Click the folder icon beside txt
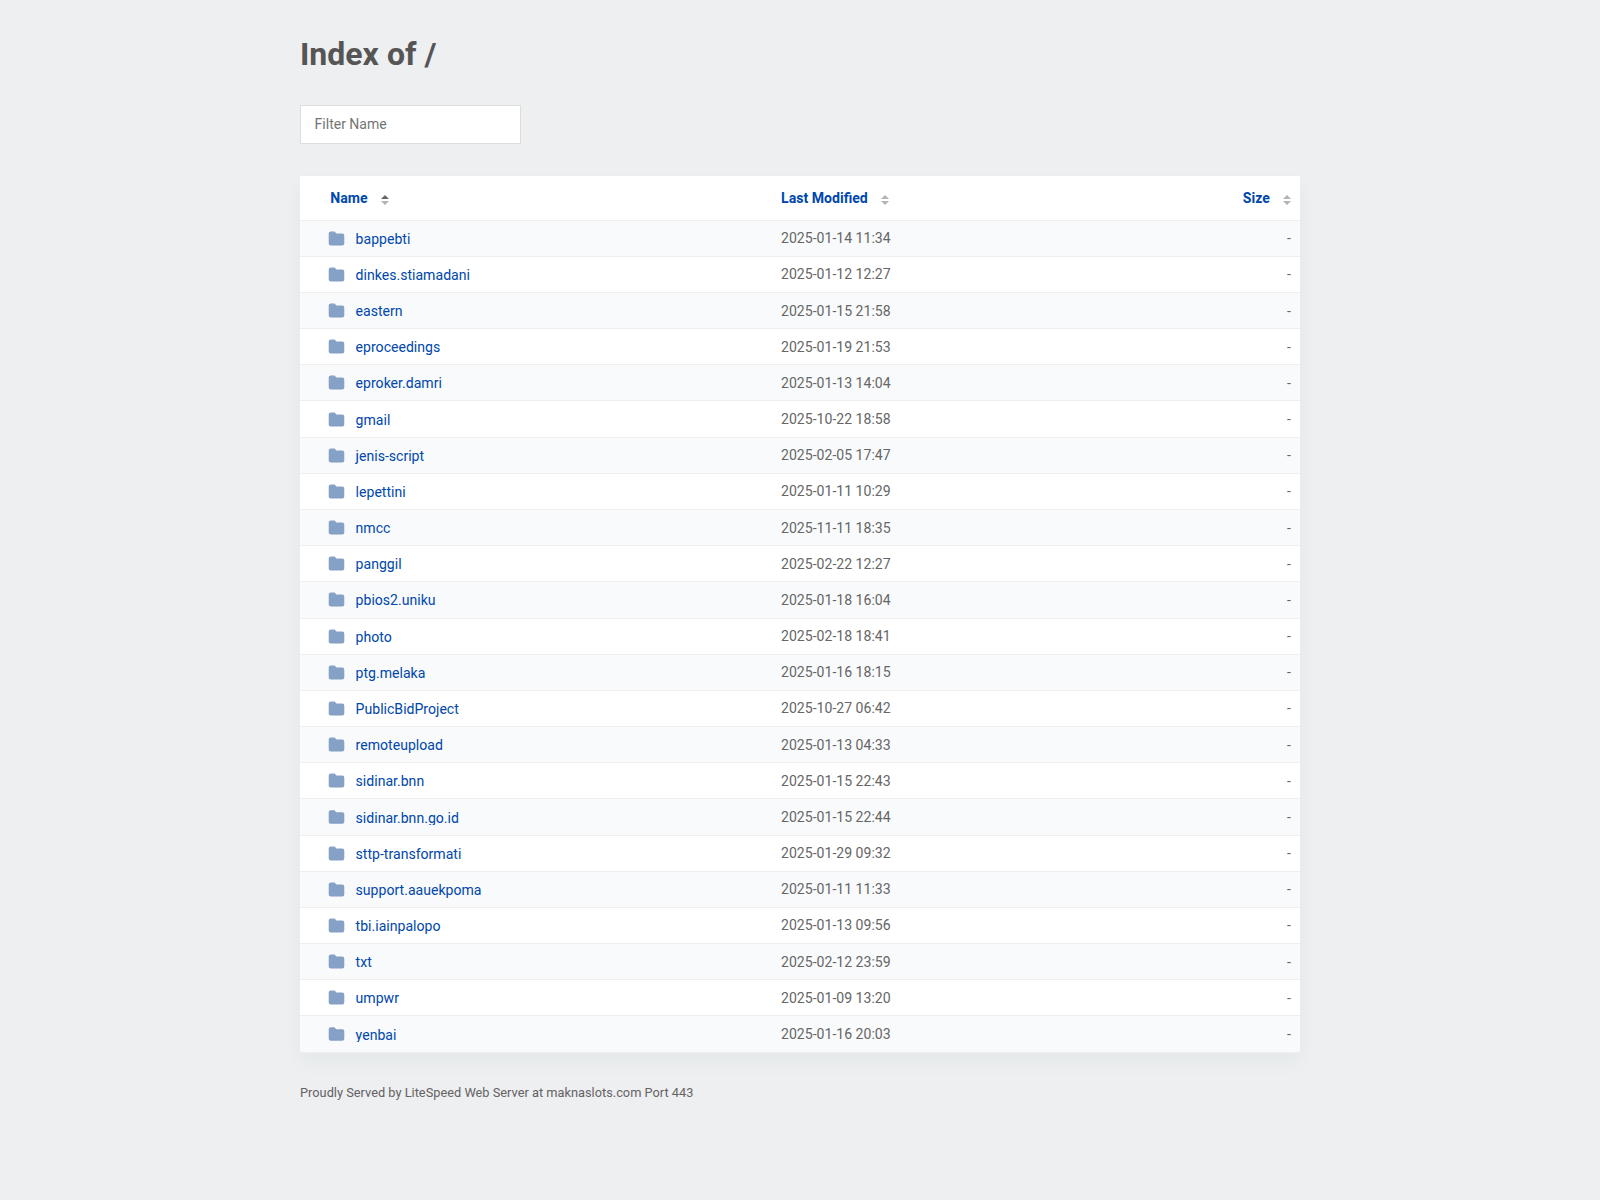 (337, 962)
